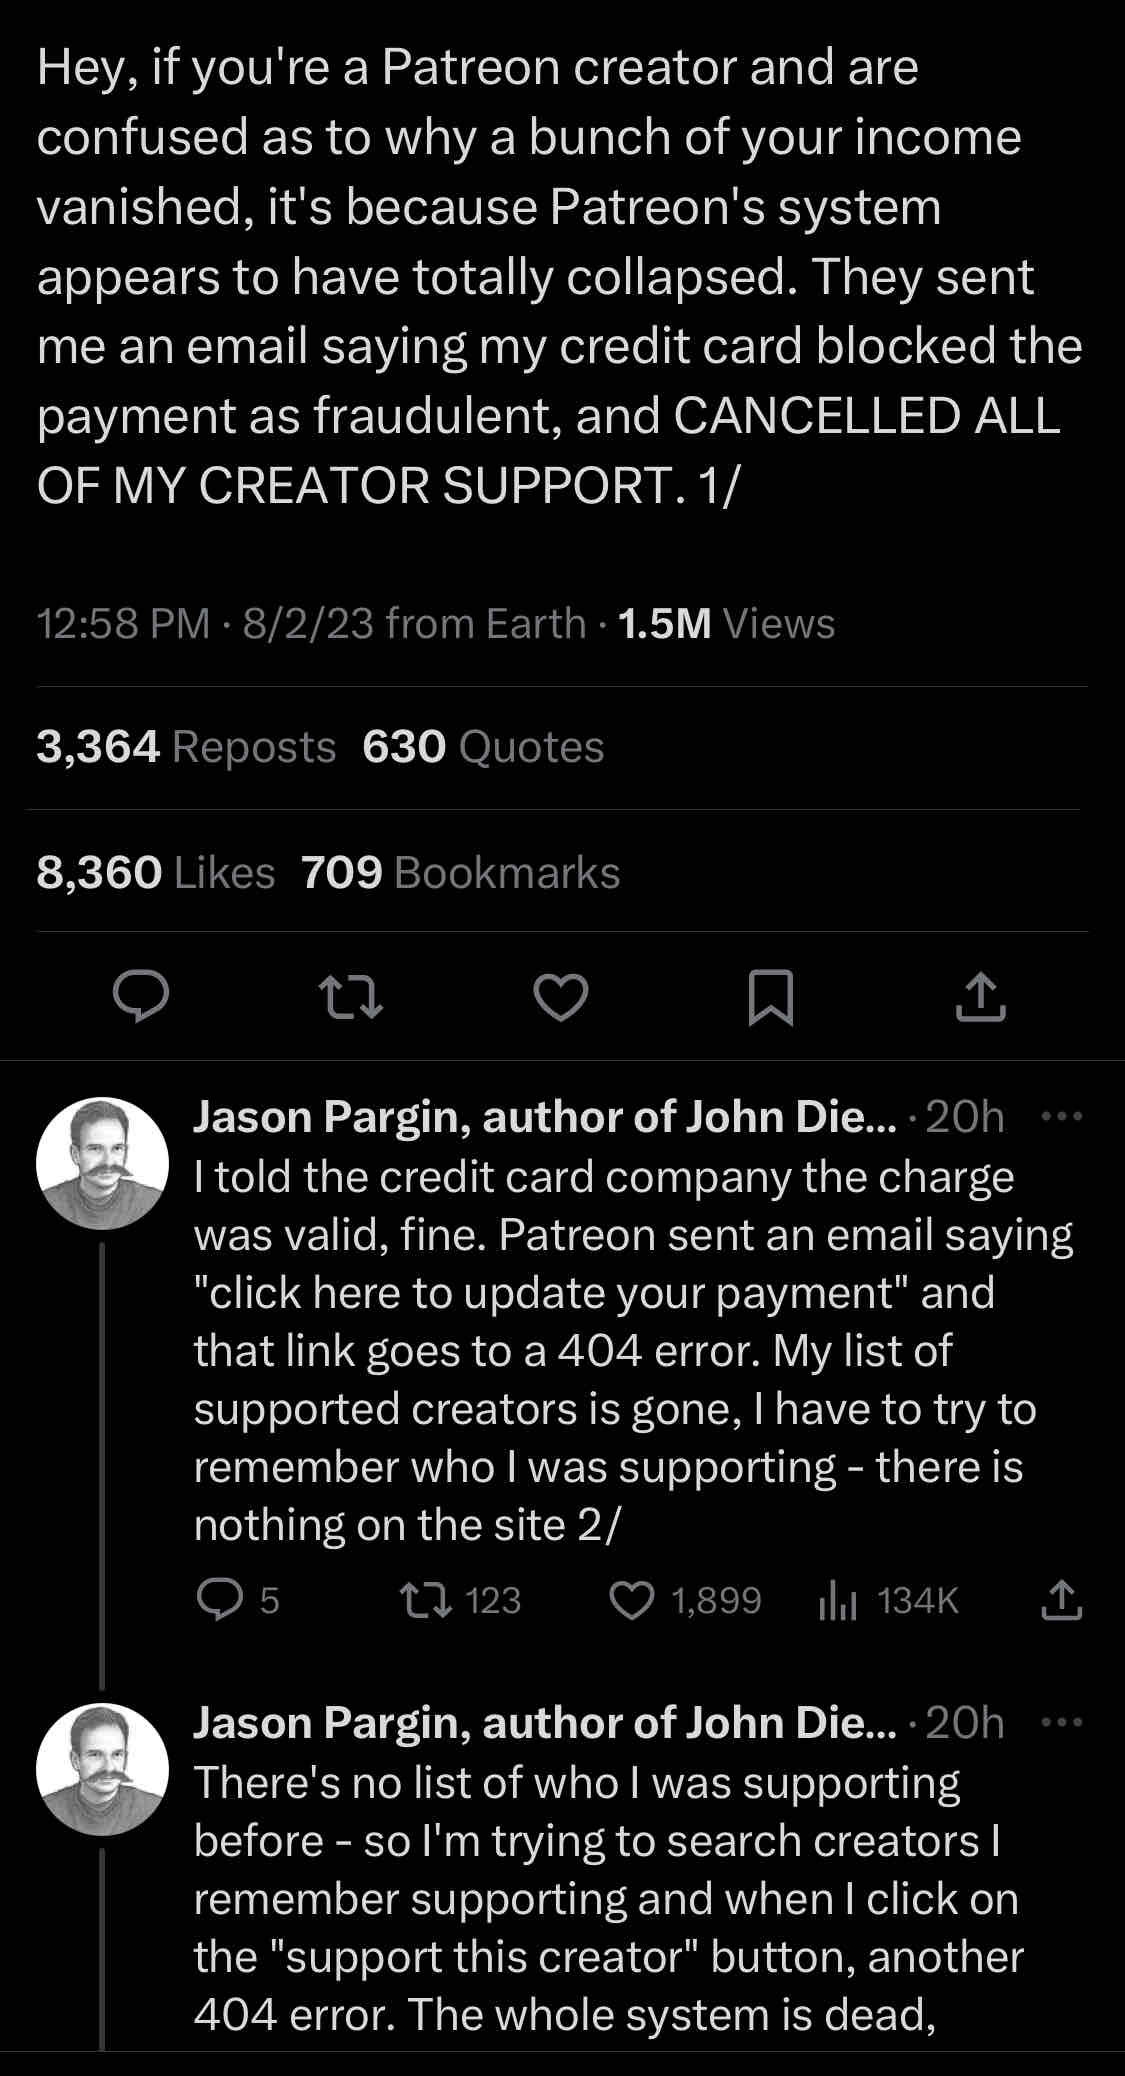This screenshot has width=1125, height=2076.
Task: View the 3,364 Reposts list
Action: pyautogui.click(x=186, y=747)
